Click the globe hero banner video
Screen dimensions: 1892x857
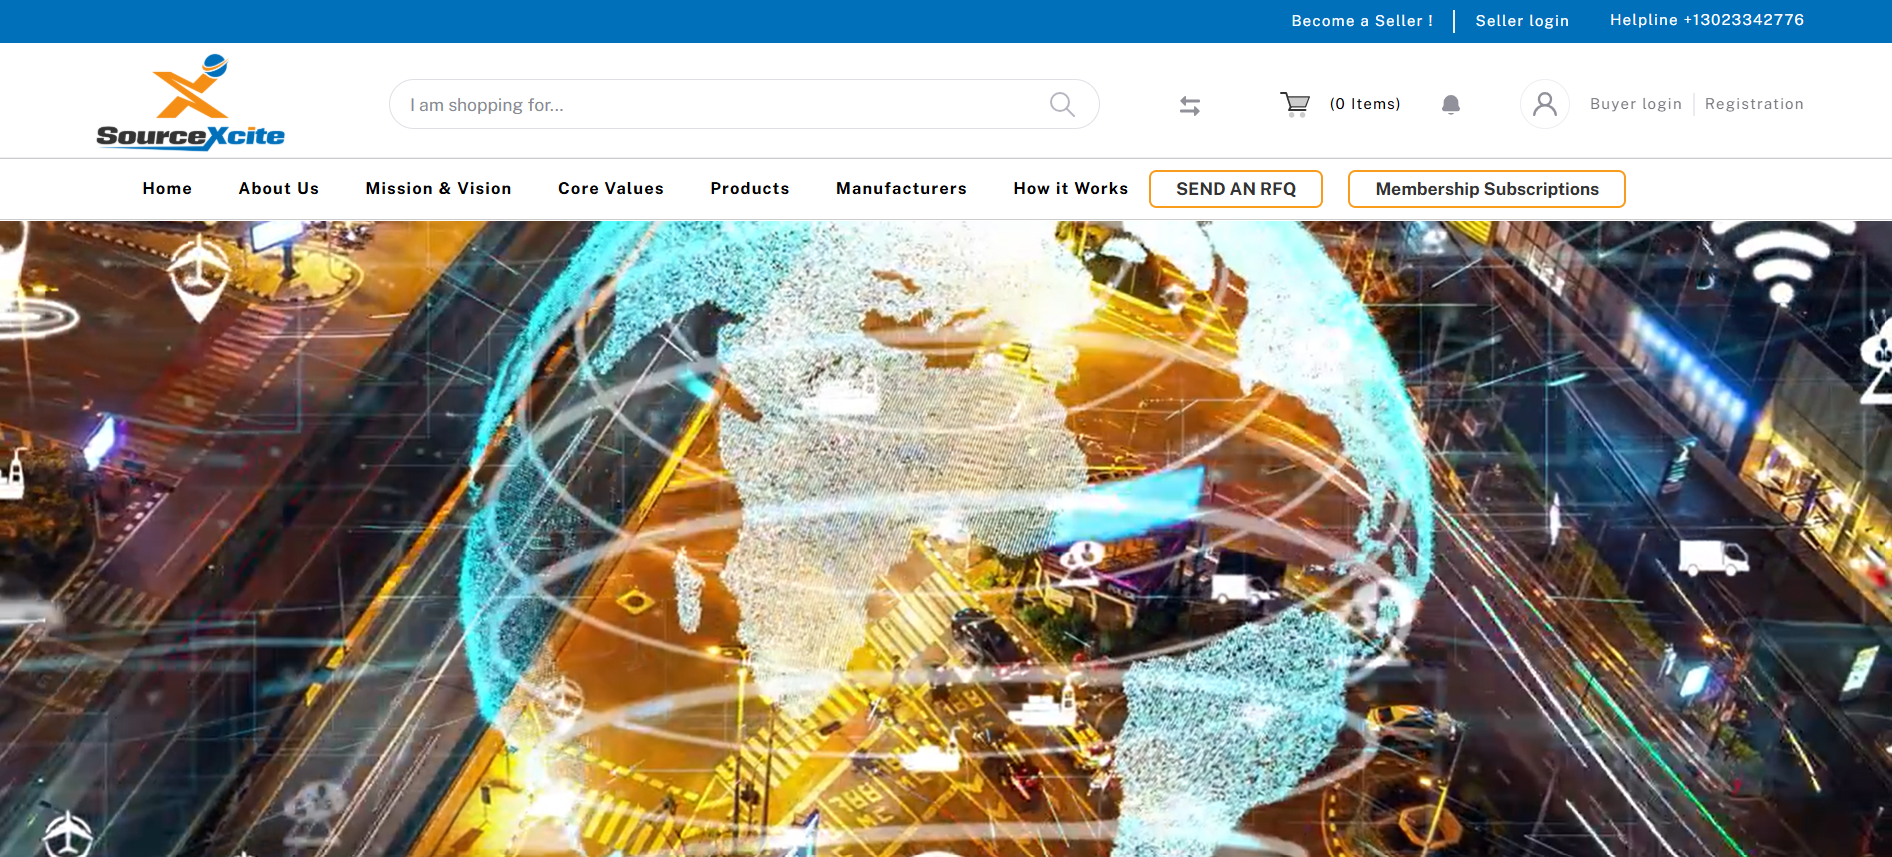pos(946,539)
